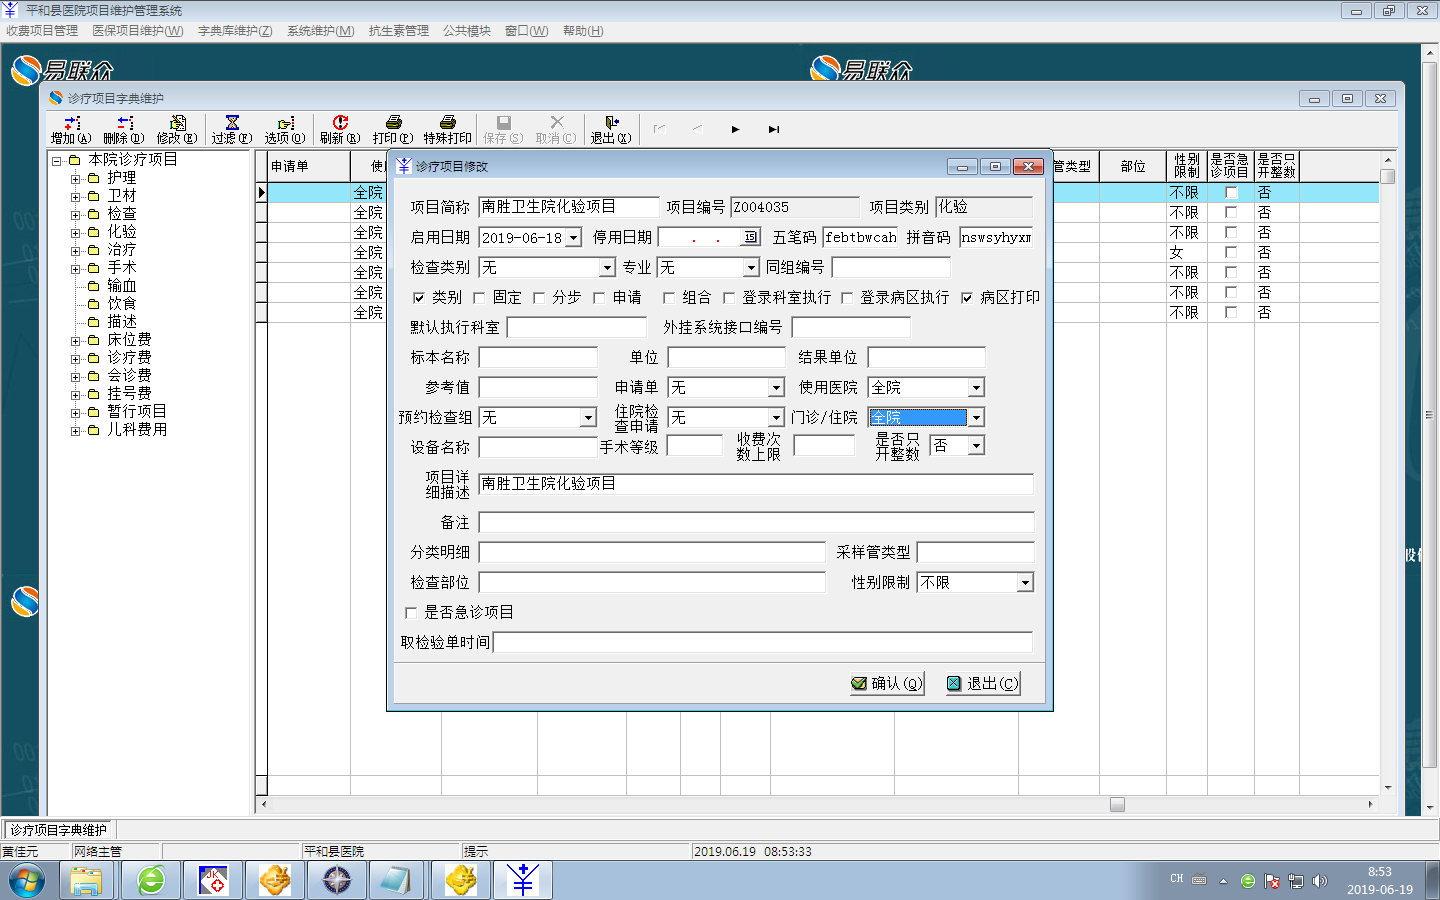The width and height of the screenshot is (1440, 900).
Task: Click the 特殊打印 special print icon
Action: (447, 130)
